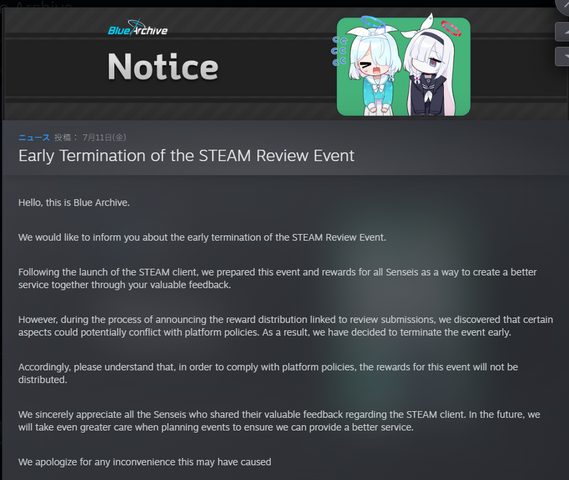Click the Blue Archive logo in banner
This screenshot has height=480, width=569.
(138, 28)
